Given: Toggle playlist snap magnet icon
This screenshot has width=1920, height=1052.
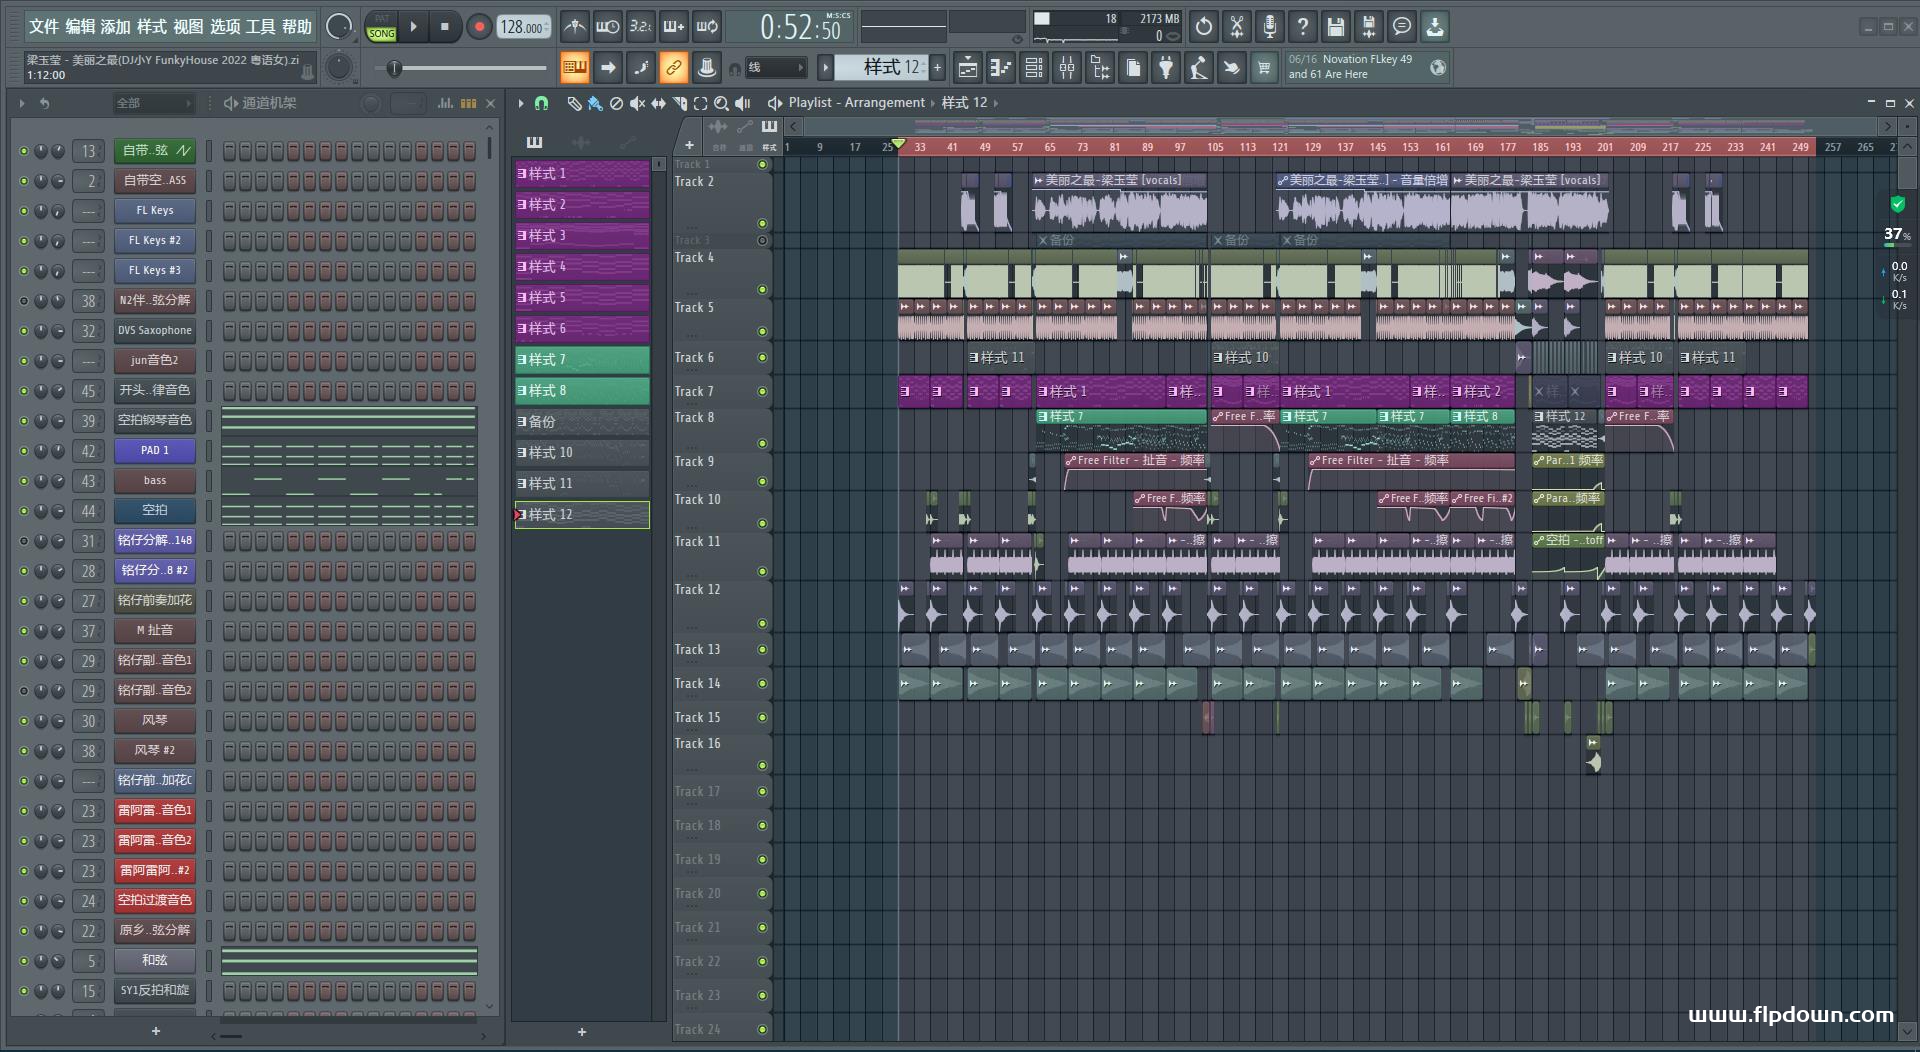Looking at the screenshot, I should pyautogui.click(x=541, y=103).
